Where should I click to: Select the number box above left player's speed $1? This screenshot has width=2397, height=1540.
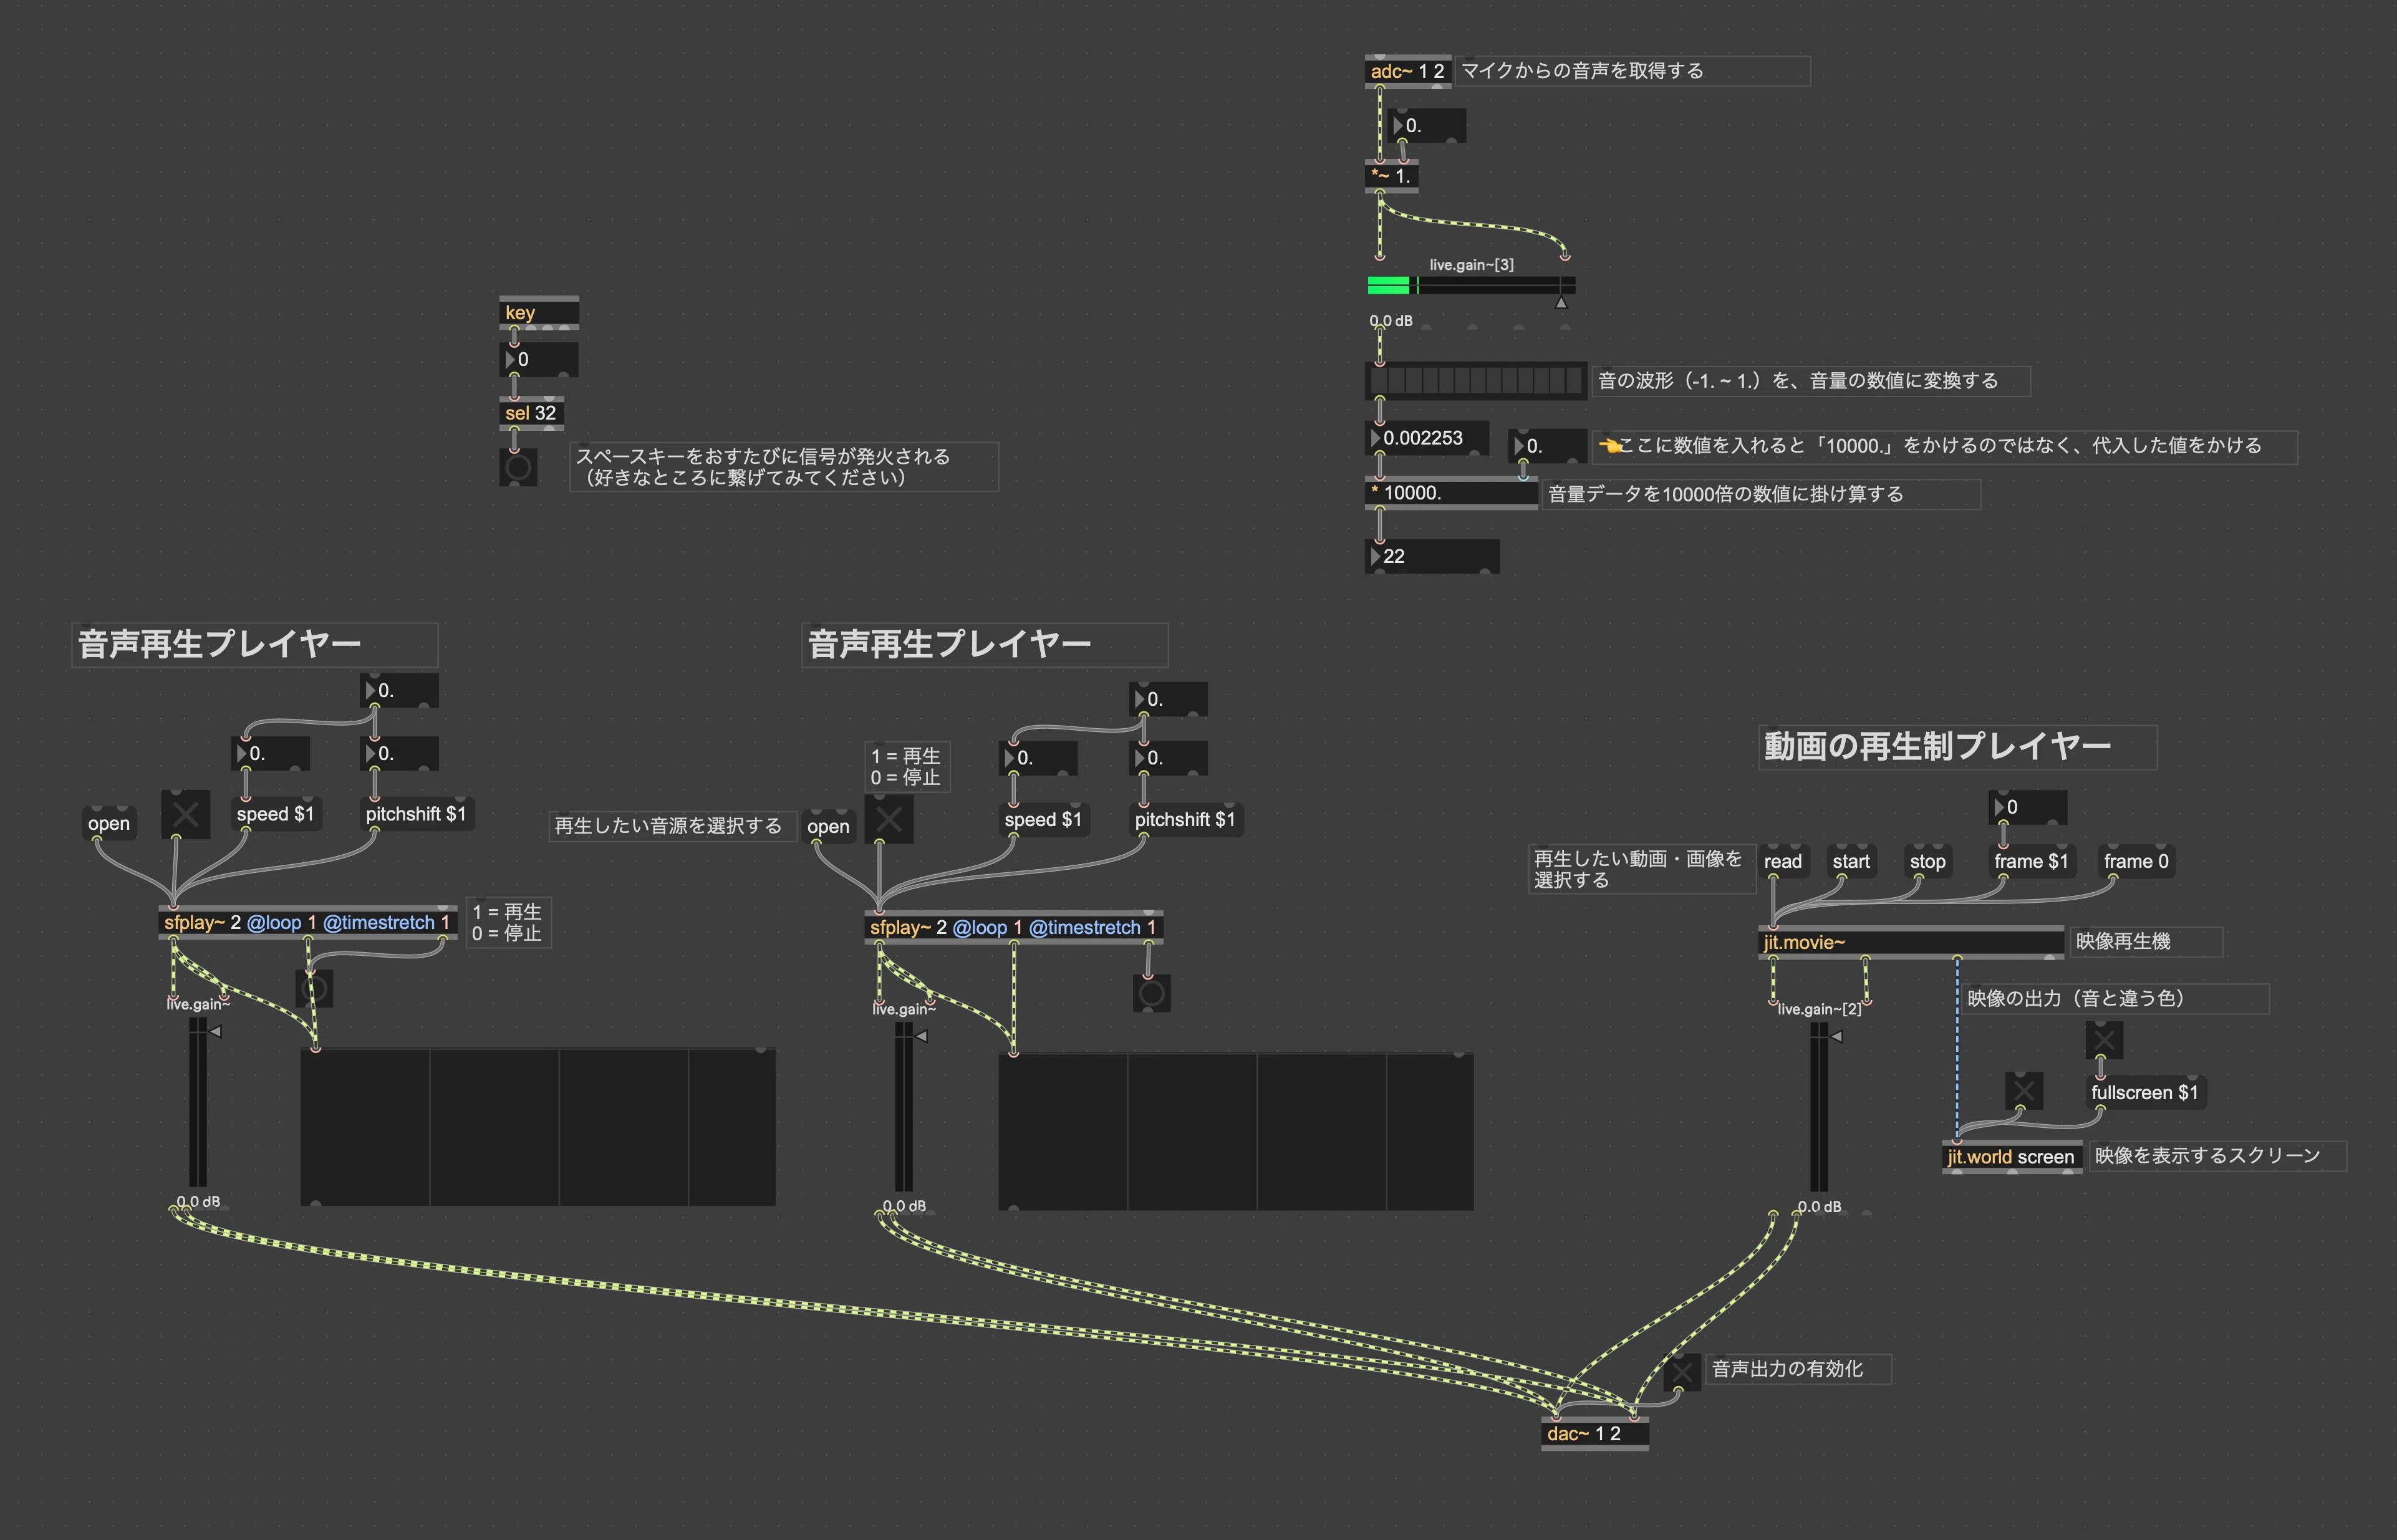click(271, 754)
